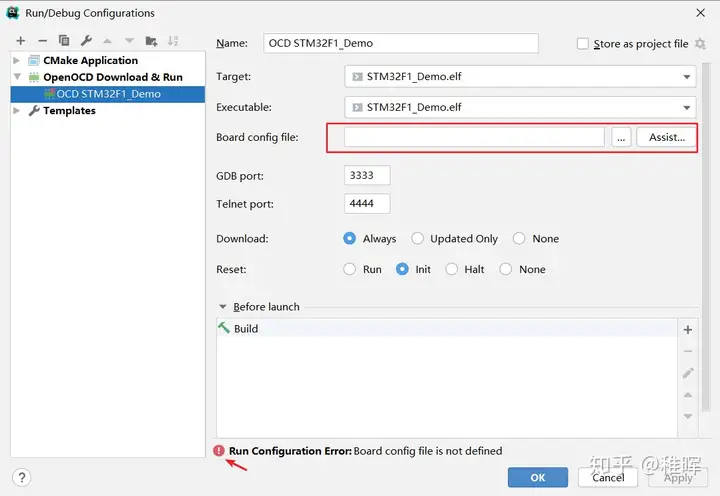Collapse the OpenOCD Download & Run node

17,77
